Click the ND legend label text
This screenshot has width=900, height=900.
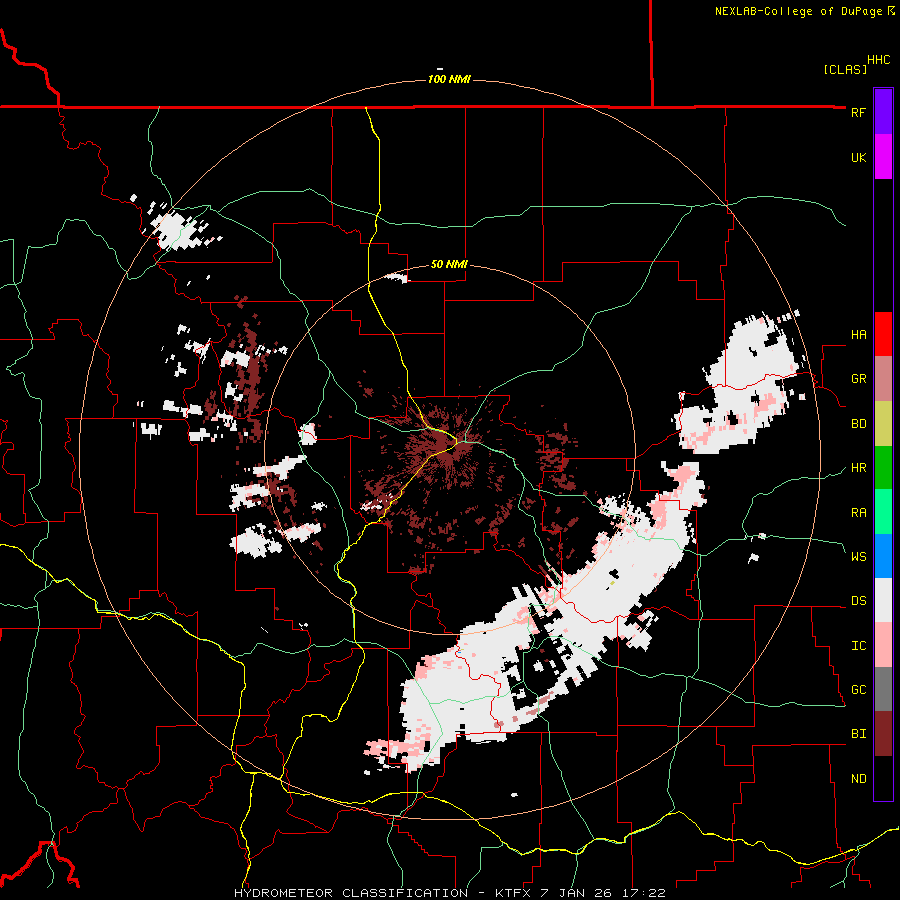tap(858, 779)
